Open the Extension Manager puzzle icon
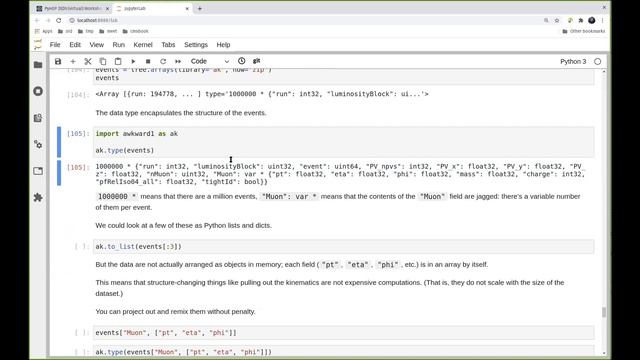This screenshot has height=360, width=640. point(38,198)
